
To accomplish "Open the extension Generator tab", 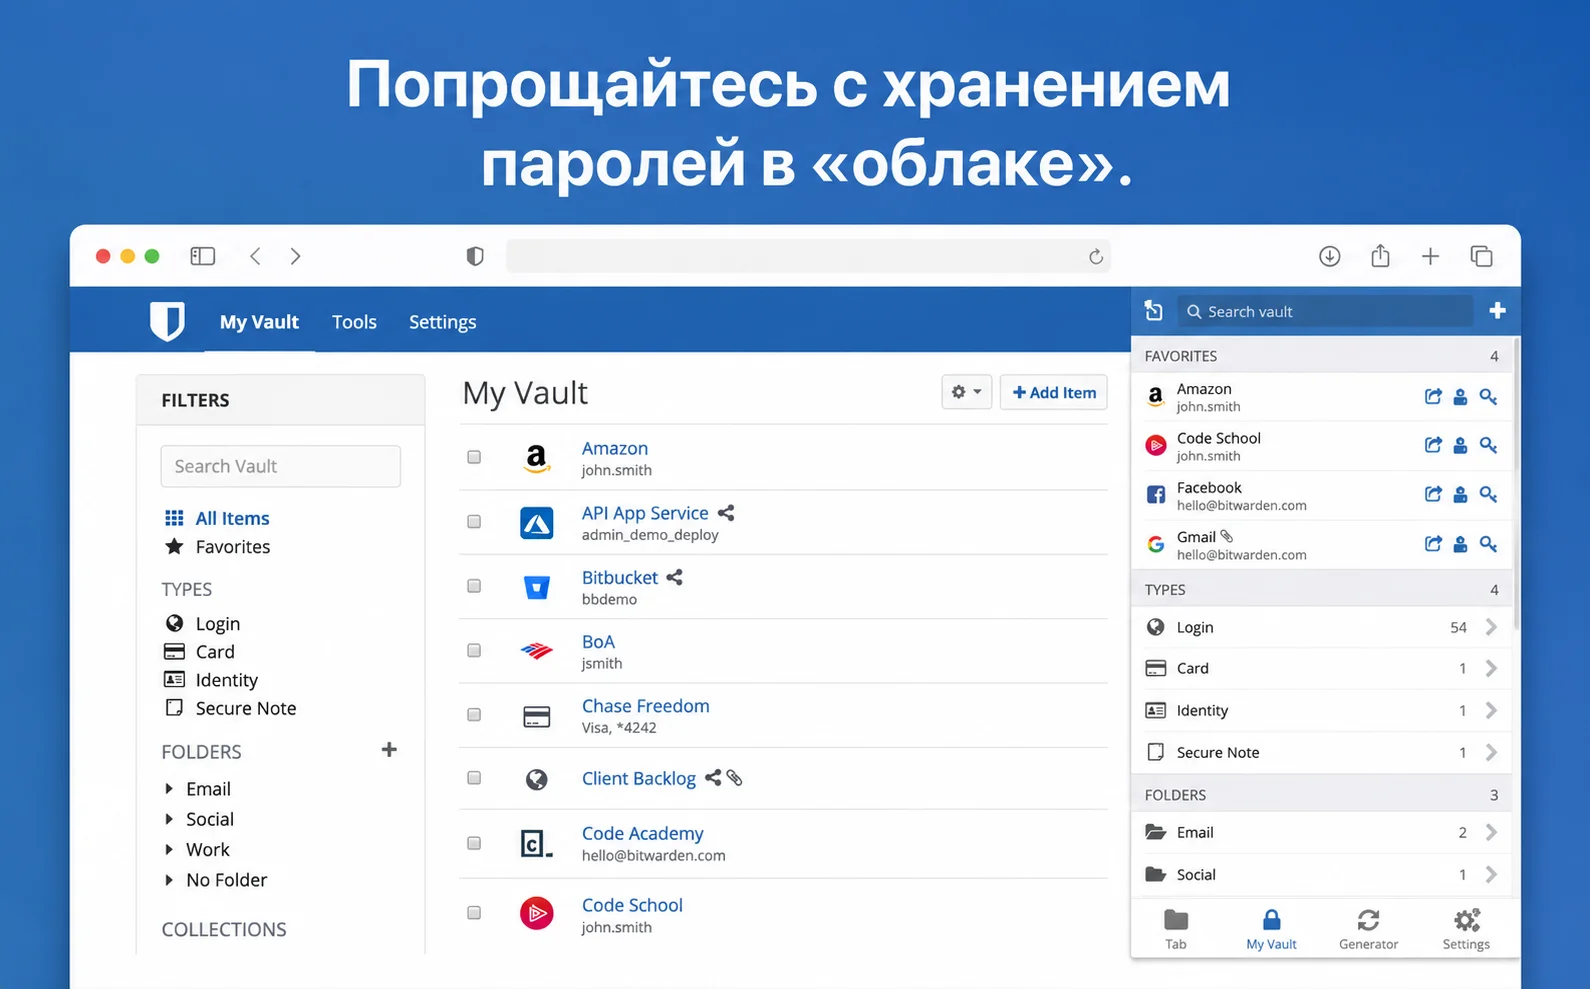I will pos(1368,929).
